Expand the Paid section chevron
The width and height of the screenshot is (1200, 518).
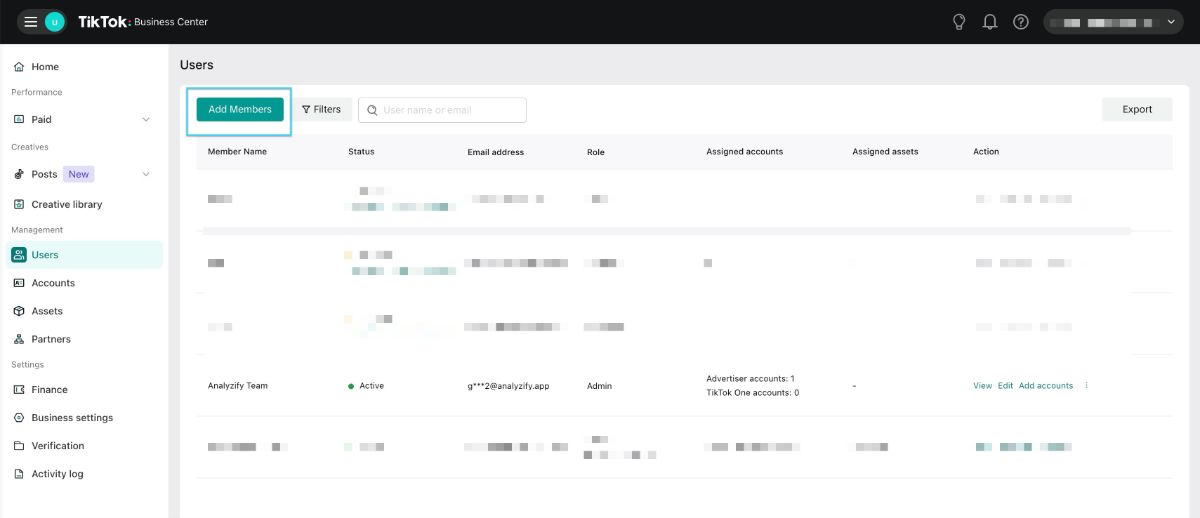pyautogui.click(x=146, y=120)
